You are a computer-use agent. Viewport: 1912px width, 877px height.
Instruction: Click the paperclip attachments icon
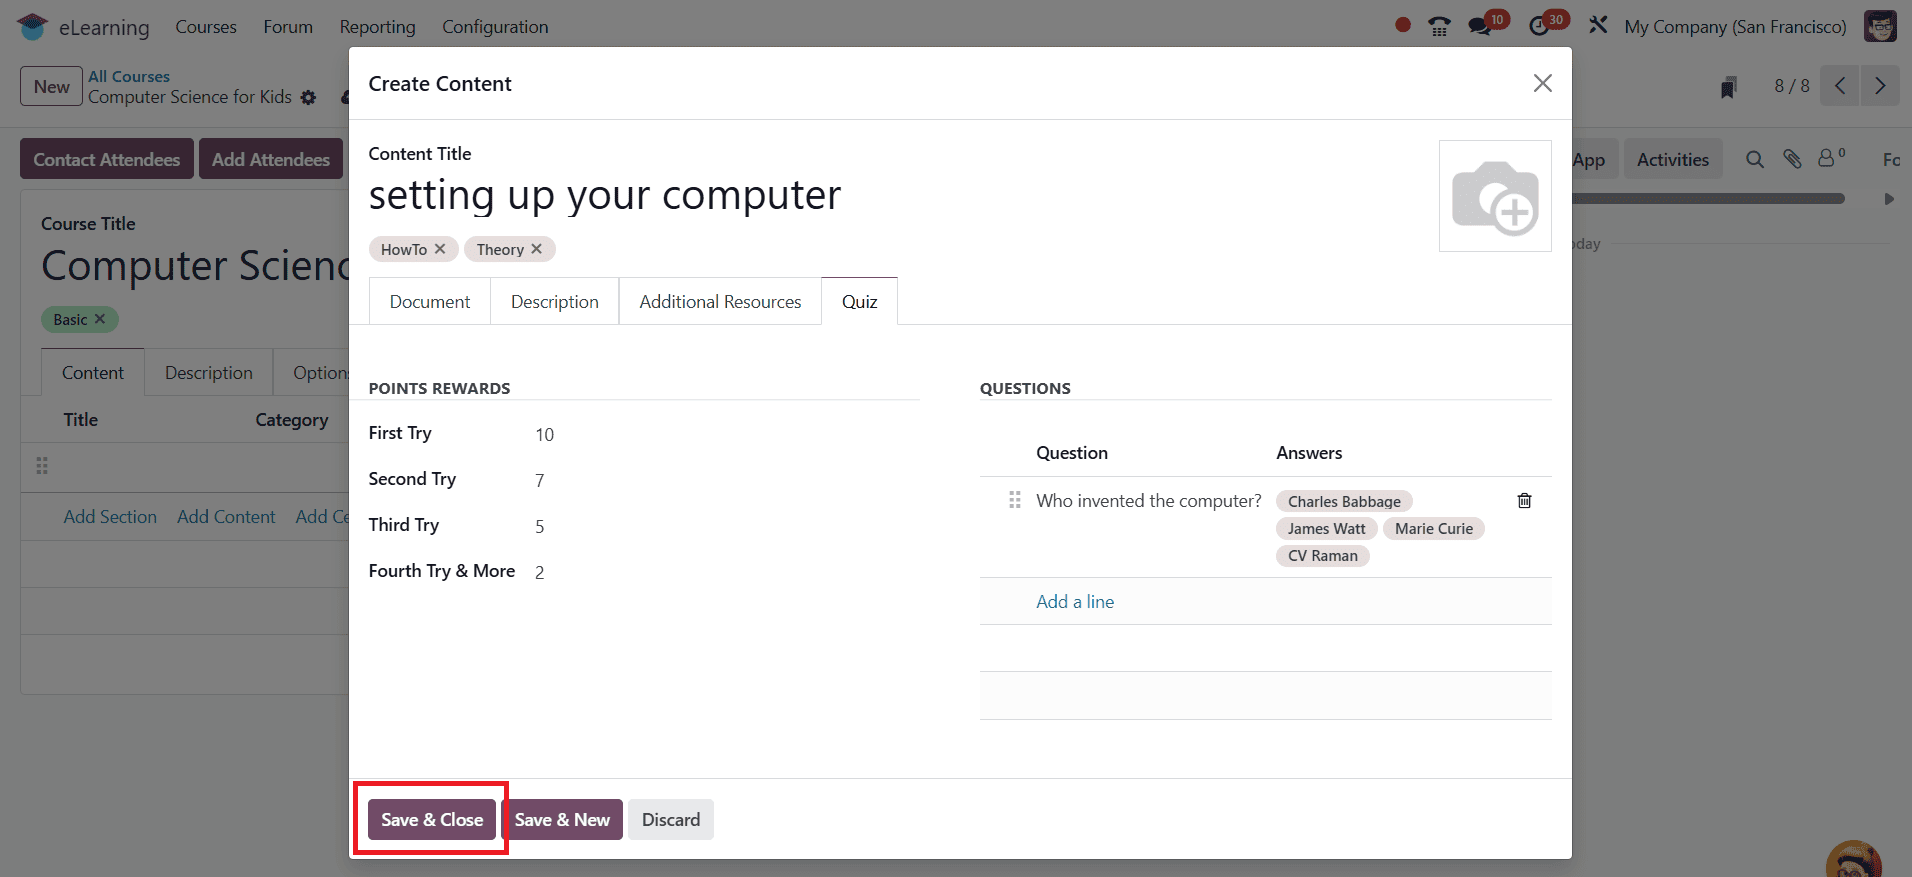point(1792,159)
